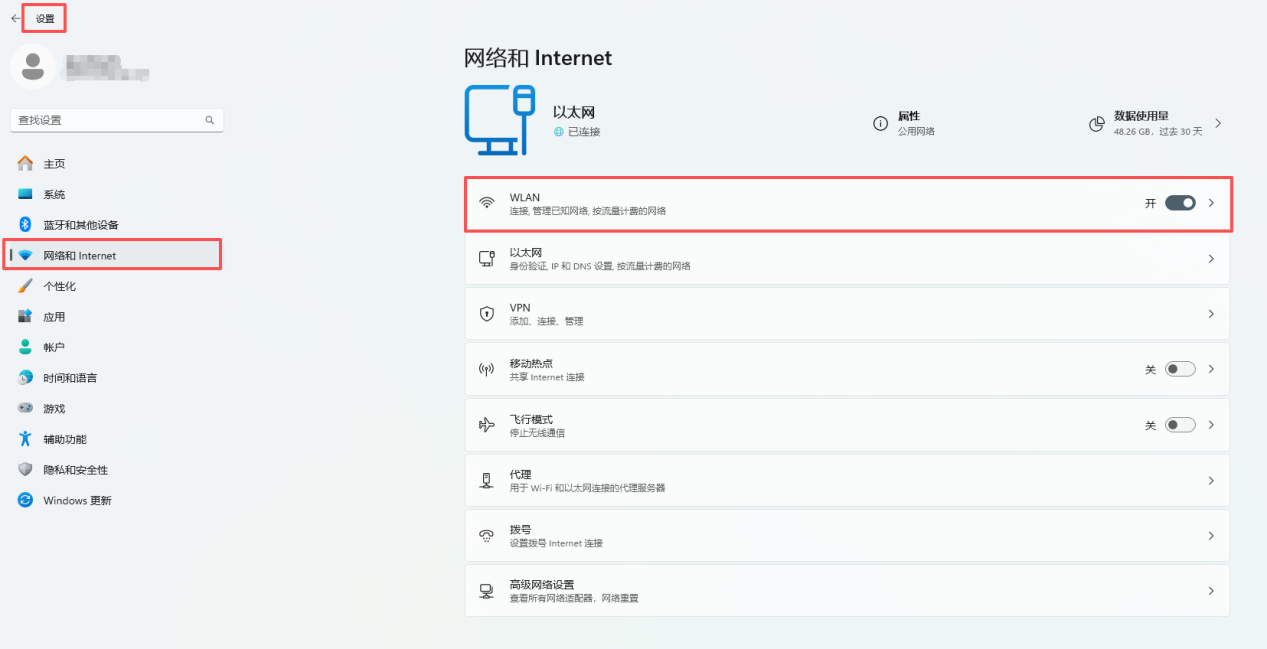Expand 高级网络设置 chevron
Screen dimensions: 1267x649
[1211, 591]
